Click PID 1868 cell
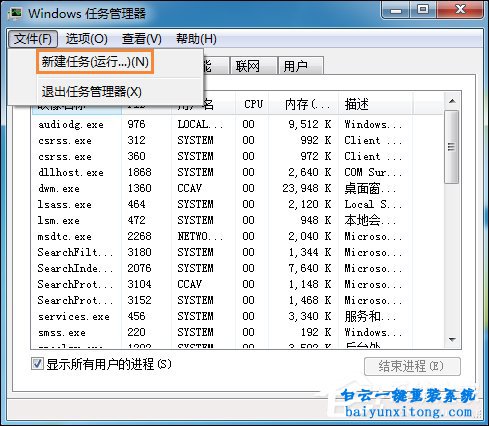This screenshot has width=489, height=426. (139, 172)
